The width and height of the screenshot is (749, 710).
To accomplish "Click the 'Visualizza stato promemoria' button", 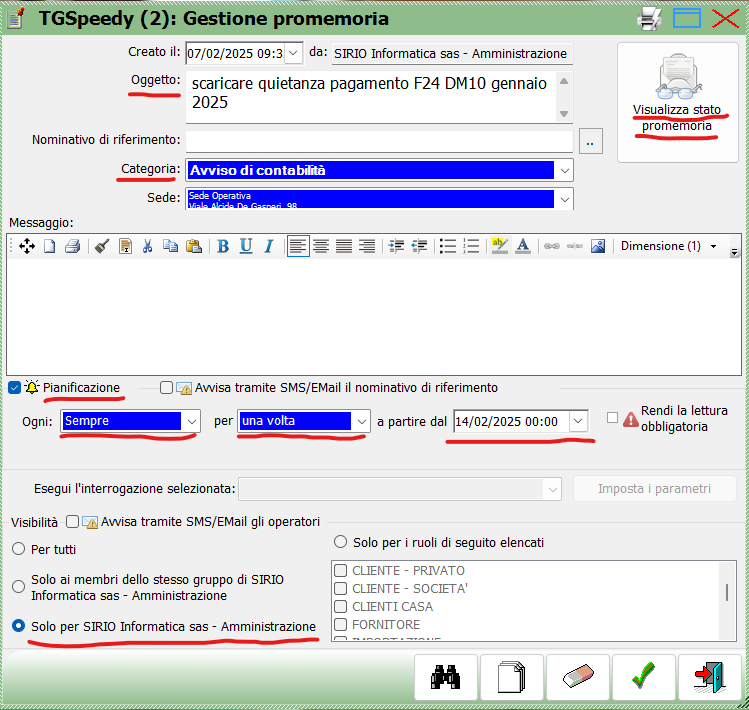I will point(676,102).
